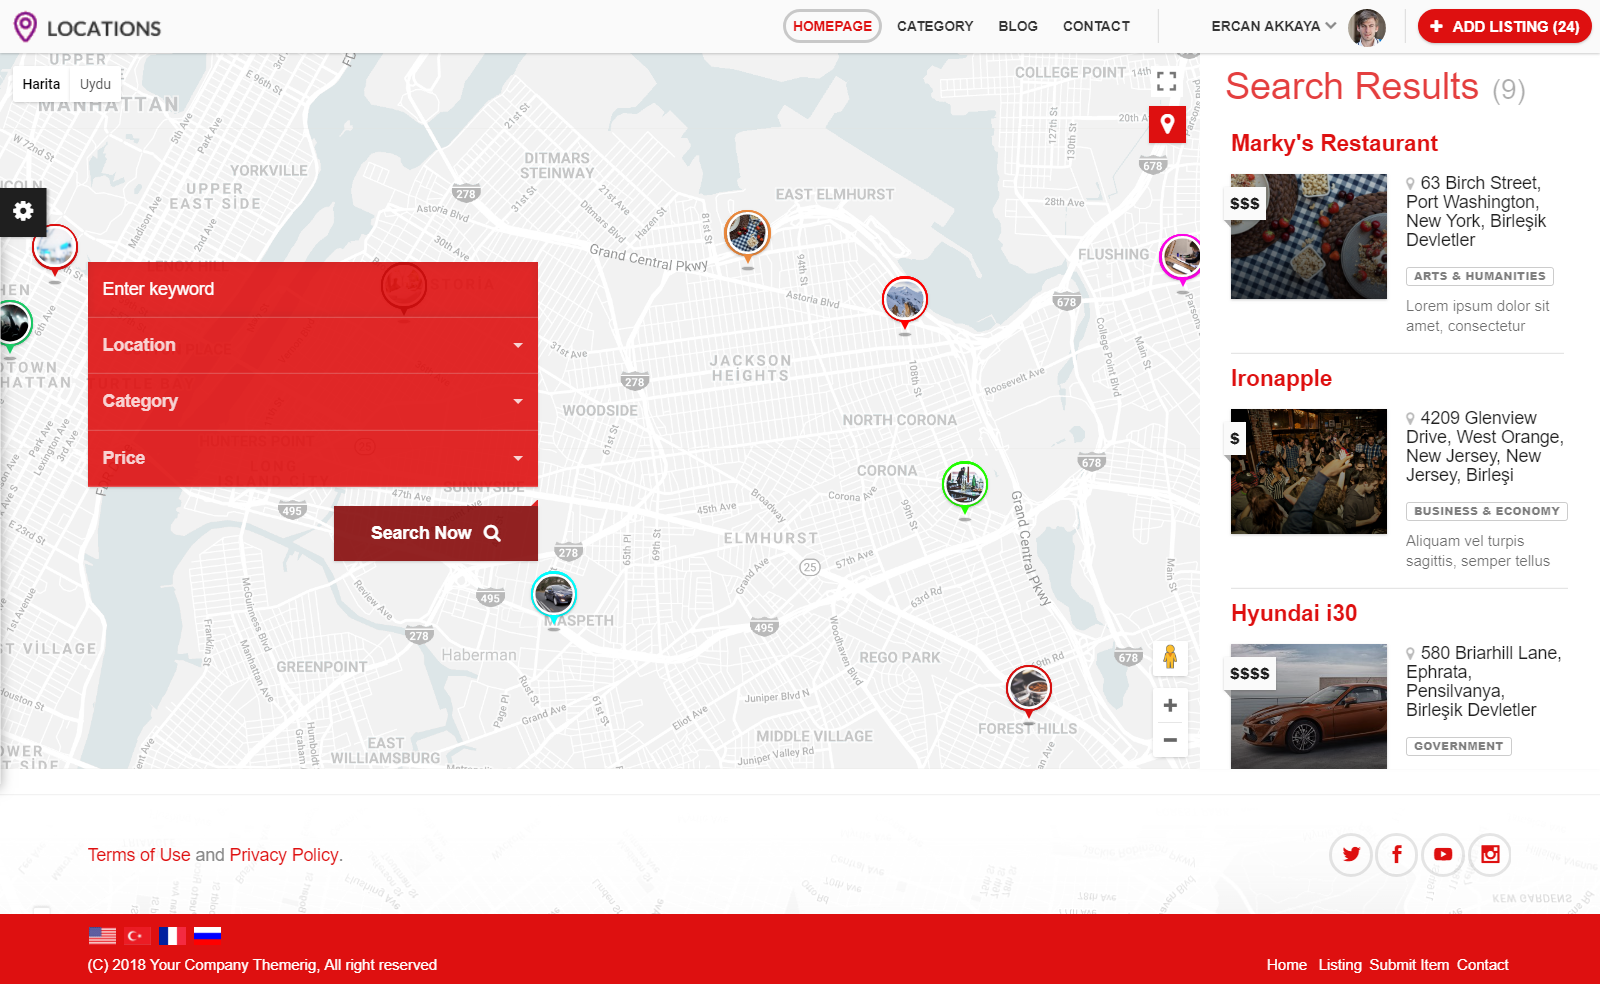Click the red geolocation pin button
This screenshot has height=985, width=1600.
(x=1167, y=124)
